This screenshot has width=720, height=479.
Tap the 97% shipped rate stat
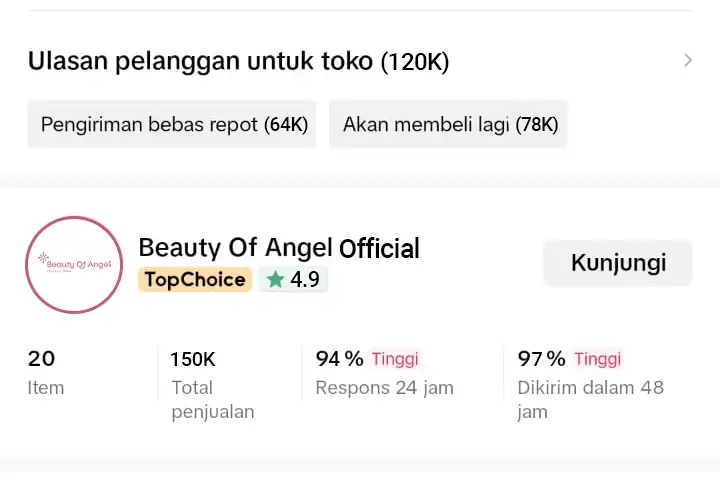click(541, 359)
